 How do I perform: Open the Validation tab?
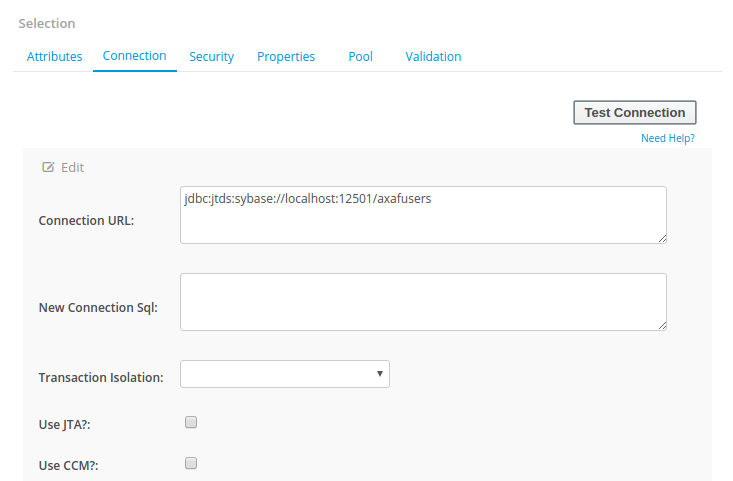point(433,57)
